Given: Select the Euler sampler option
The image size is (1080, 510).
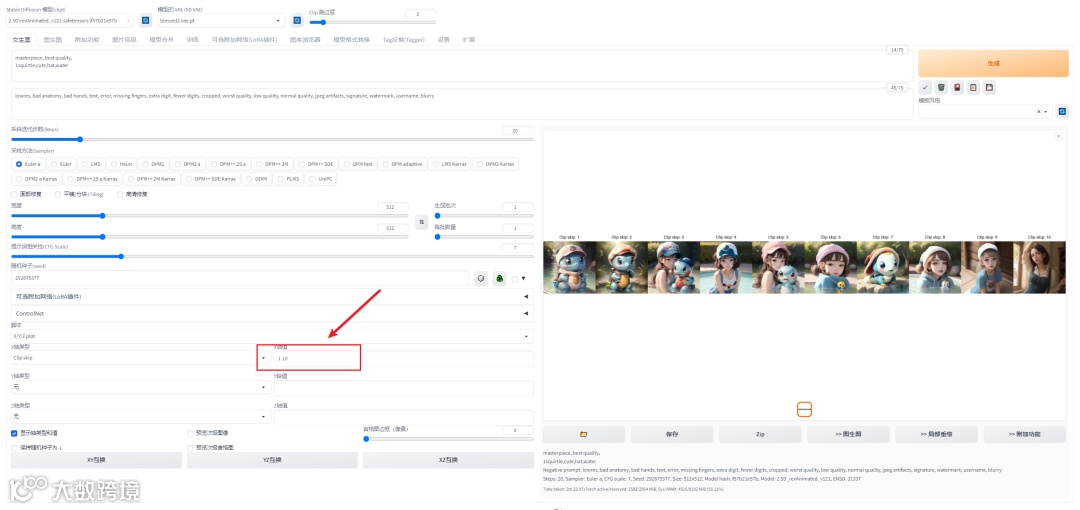Looking at the screenshot, I should (61, 164).
